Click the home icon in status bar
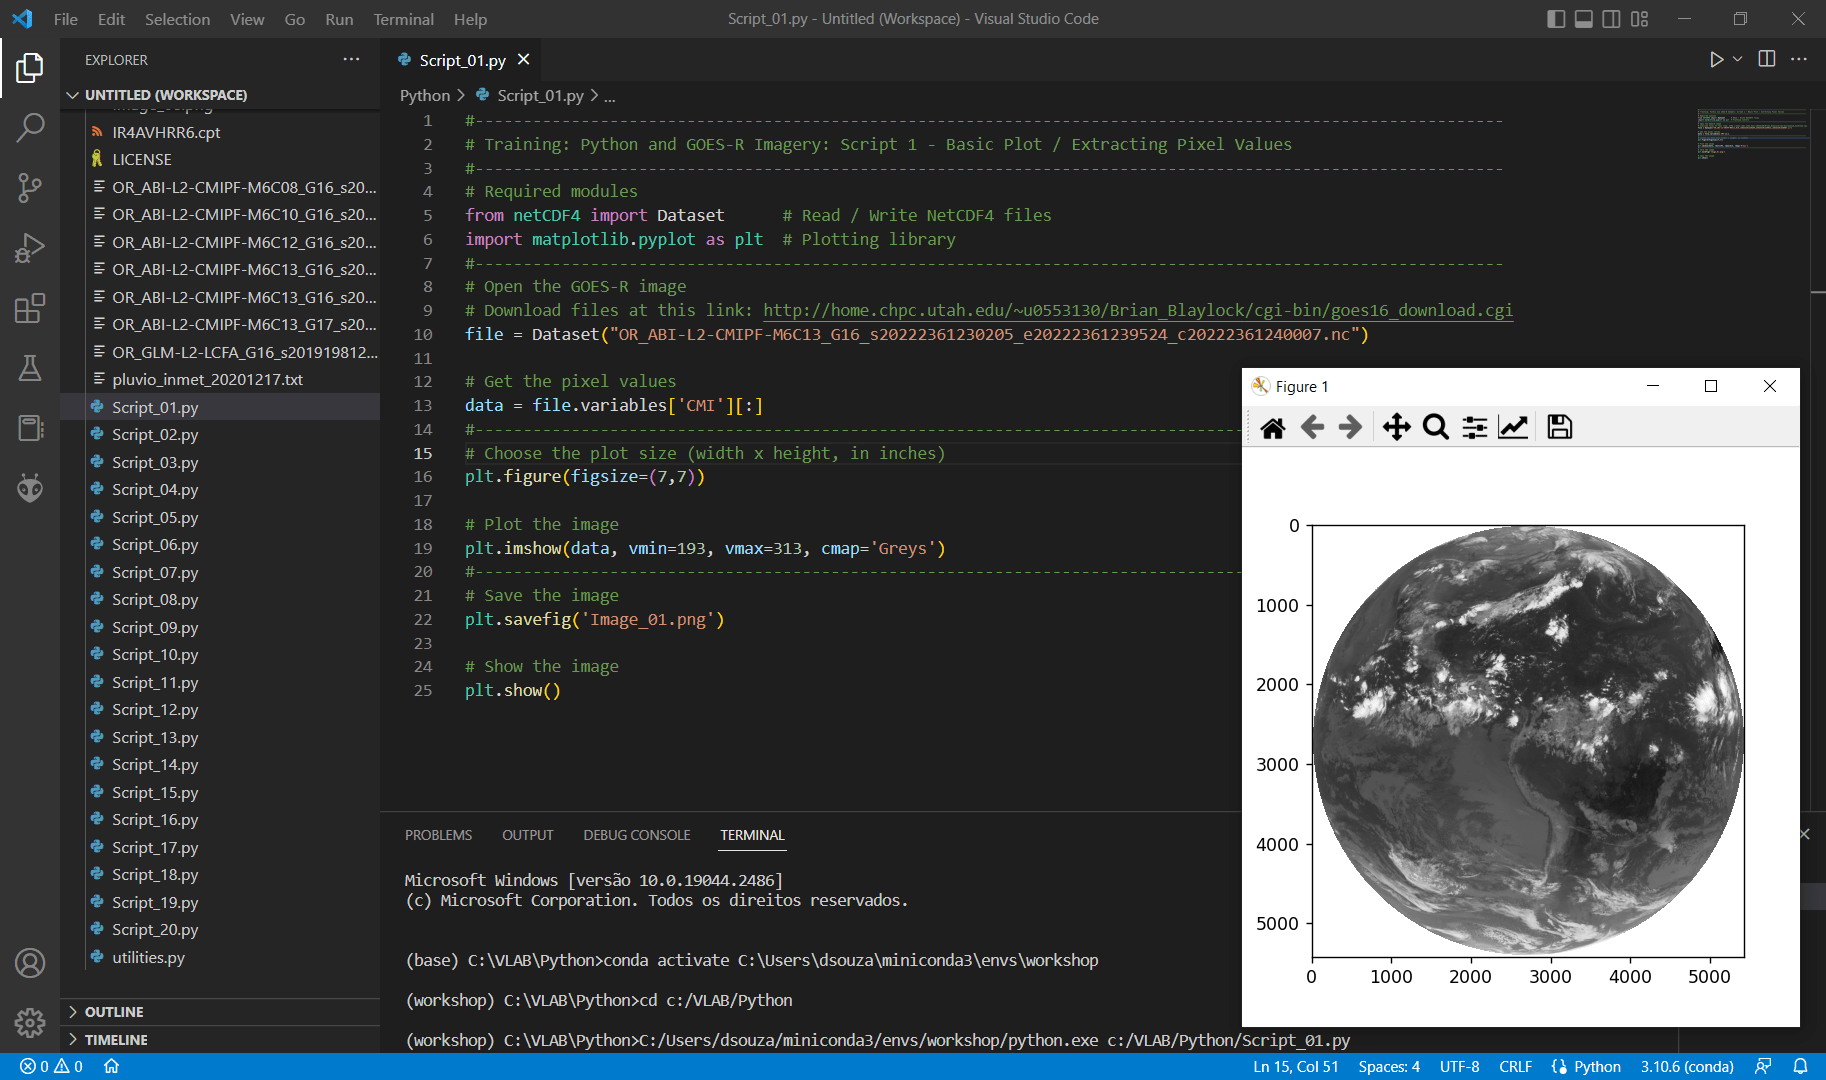Viewport: 1826px width, 1080px height. (x=112, y=1066)
